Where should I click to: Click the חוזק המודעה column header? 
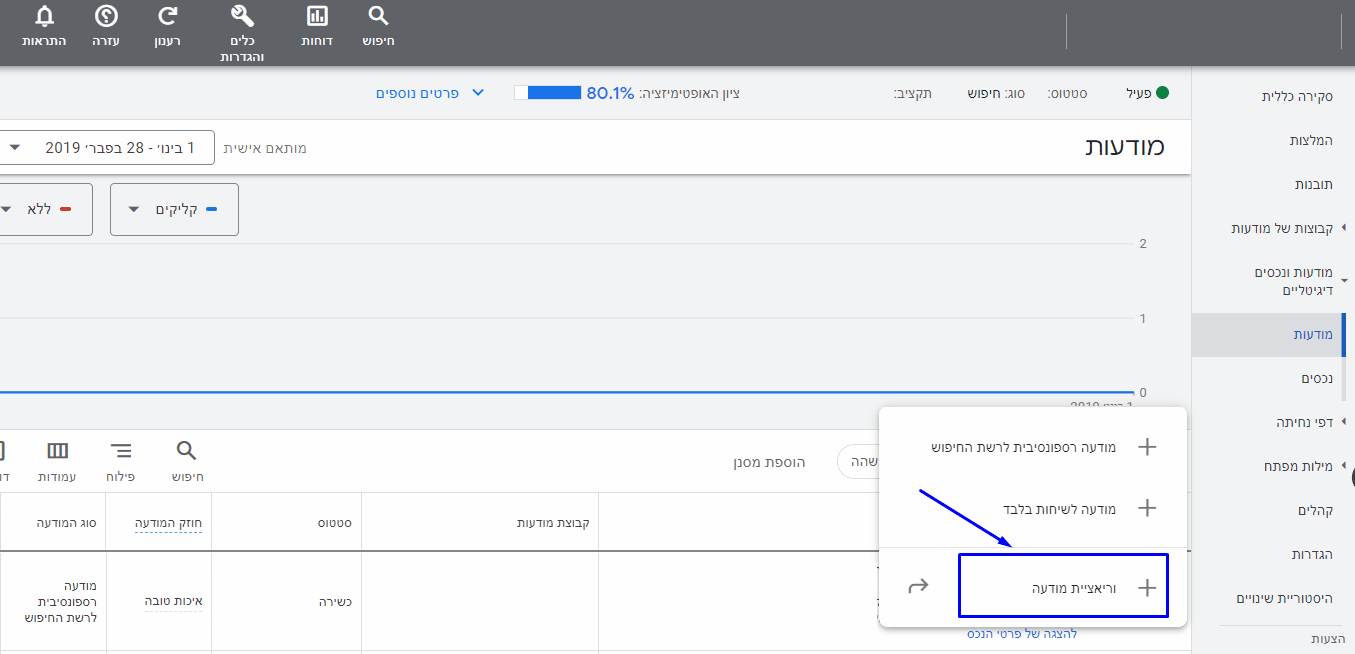[x=169, y=522]
